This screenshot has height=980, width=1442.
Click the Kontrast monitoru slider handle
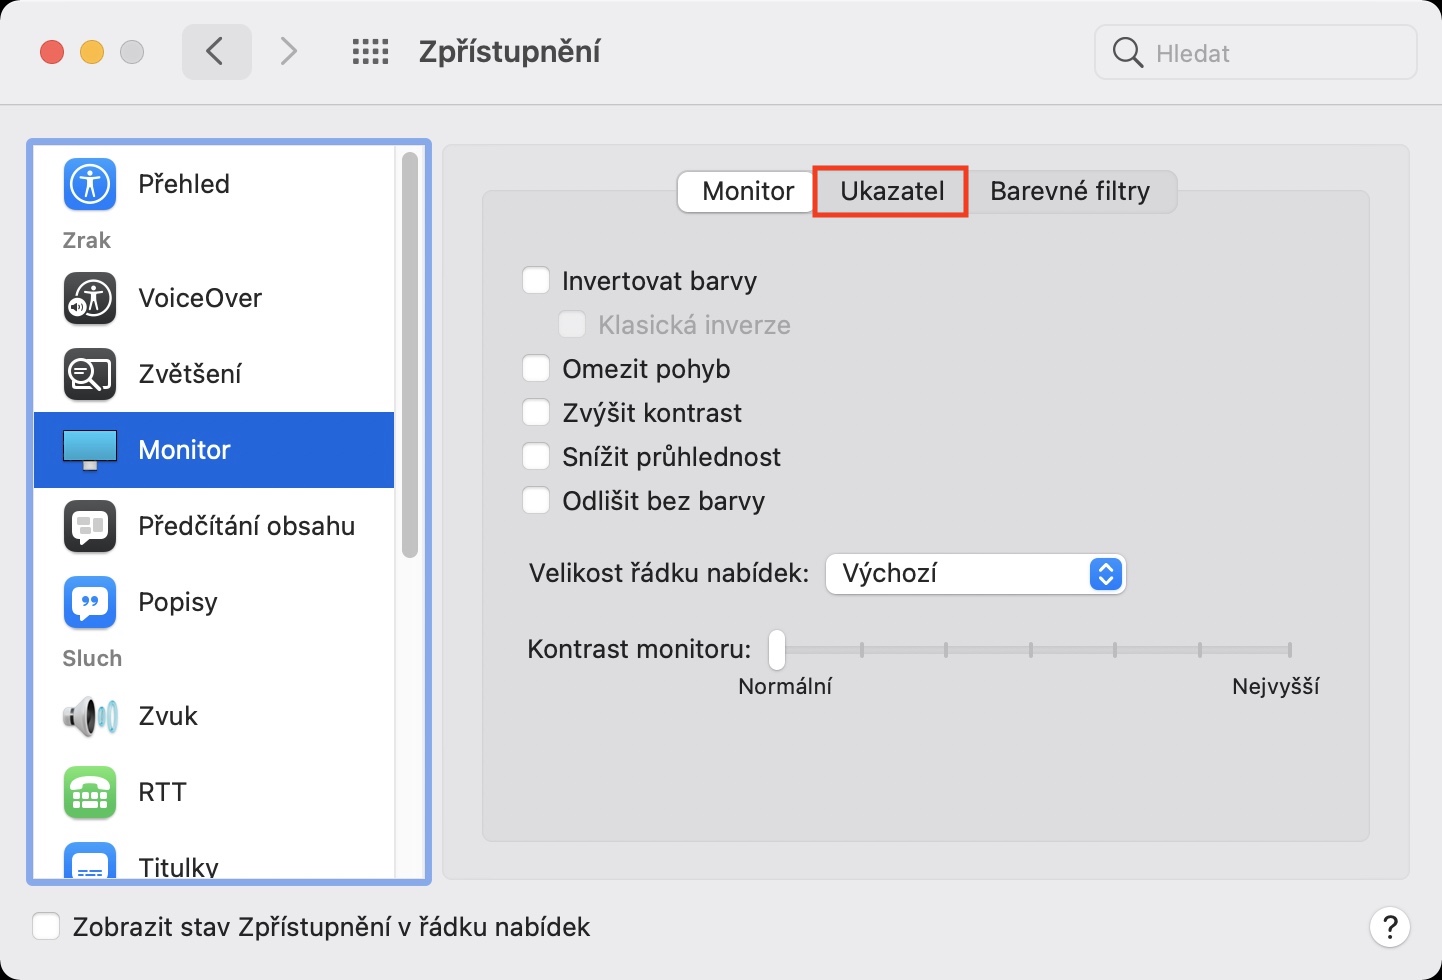coord(777,650)
